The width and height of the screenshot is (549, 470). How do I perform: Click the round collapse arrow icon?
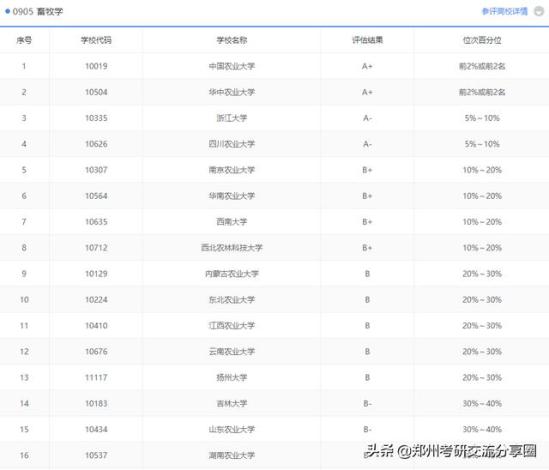tap(539, 12)
